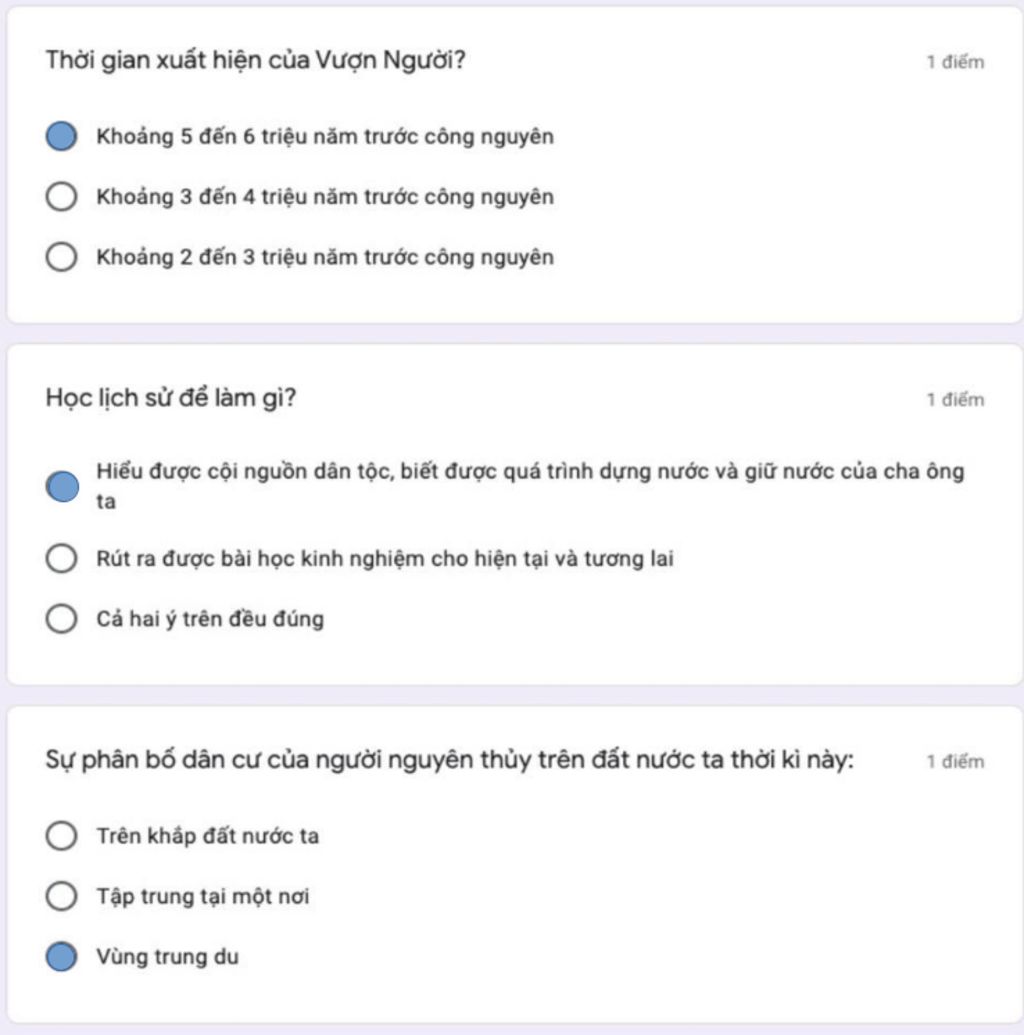Pick the 'Tập trung tại một nơi' radio circle
Image resolution: width=1024 pixels, height=1035 pixels.
tap(62, 896)
